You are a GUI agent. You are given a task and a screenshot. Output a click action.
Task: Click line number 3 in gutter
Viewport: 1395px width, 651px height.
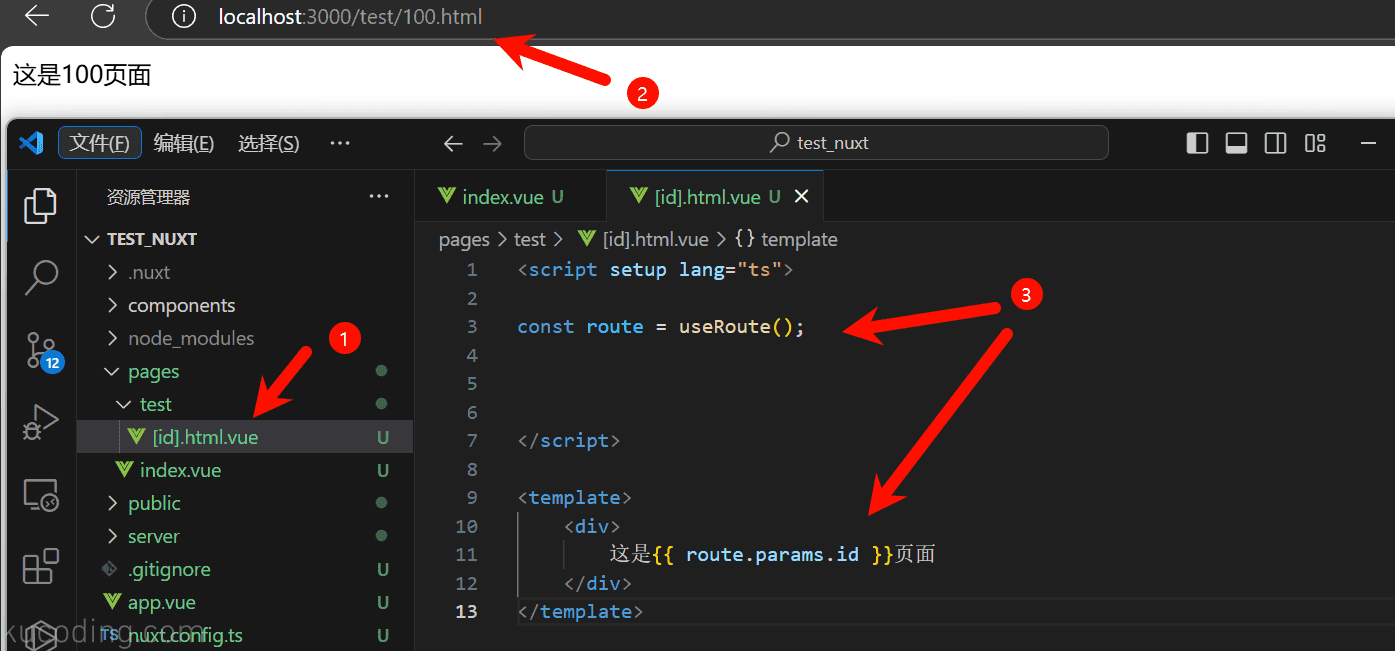pos(472,326)
